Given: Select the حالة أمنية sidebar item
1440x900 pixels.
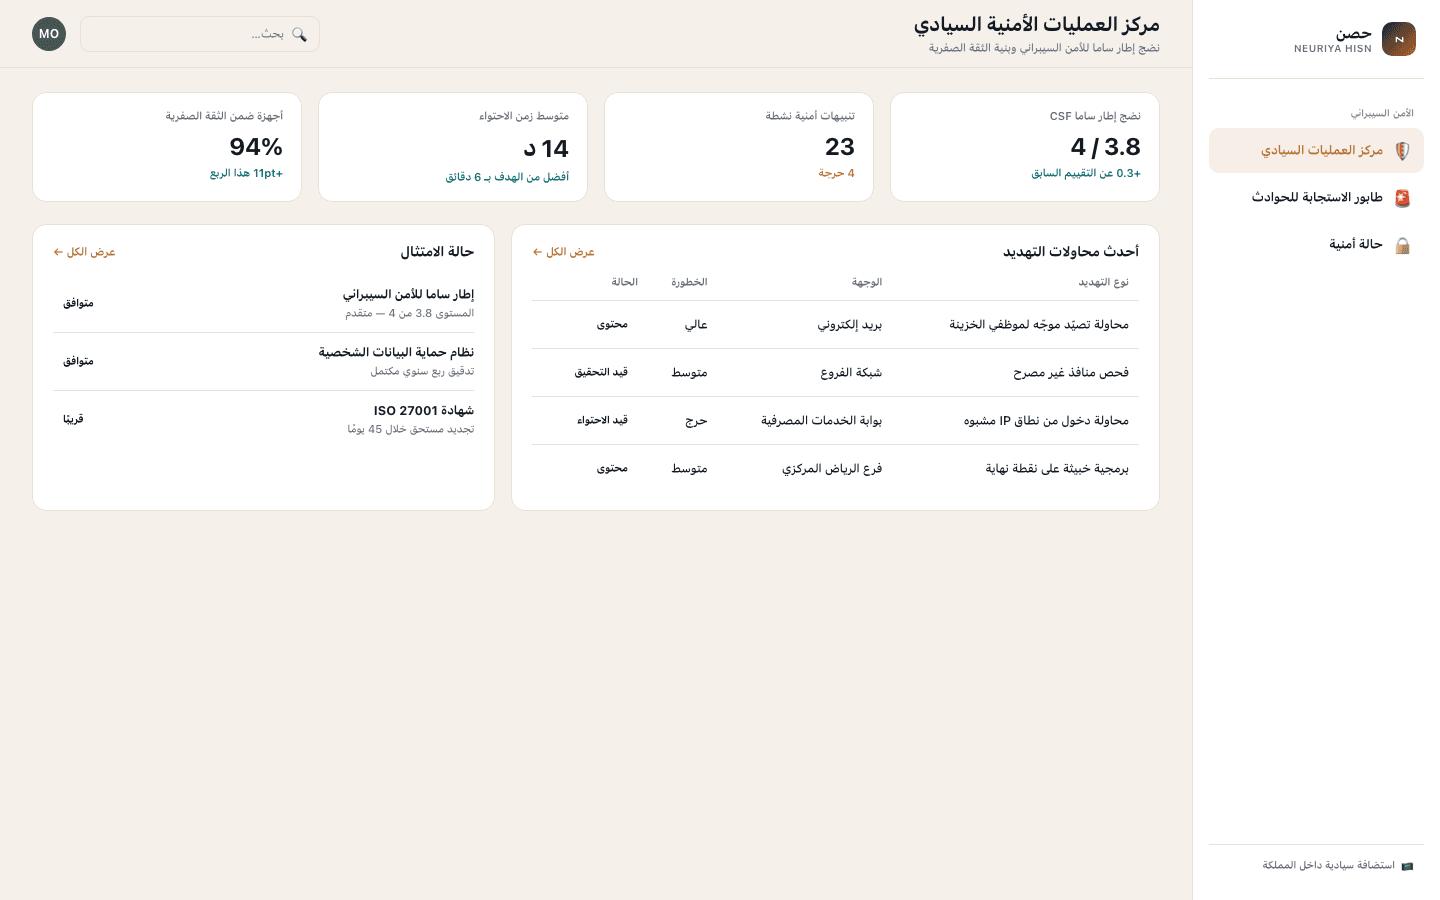Looking at the screenshot, I should point(1316,245).
